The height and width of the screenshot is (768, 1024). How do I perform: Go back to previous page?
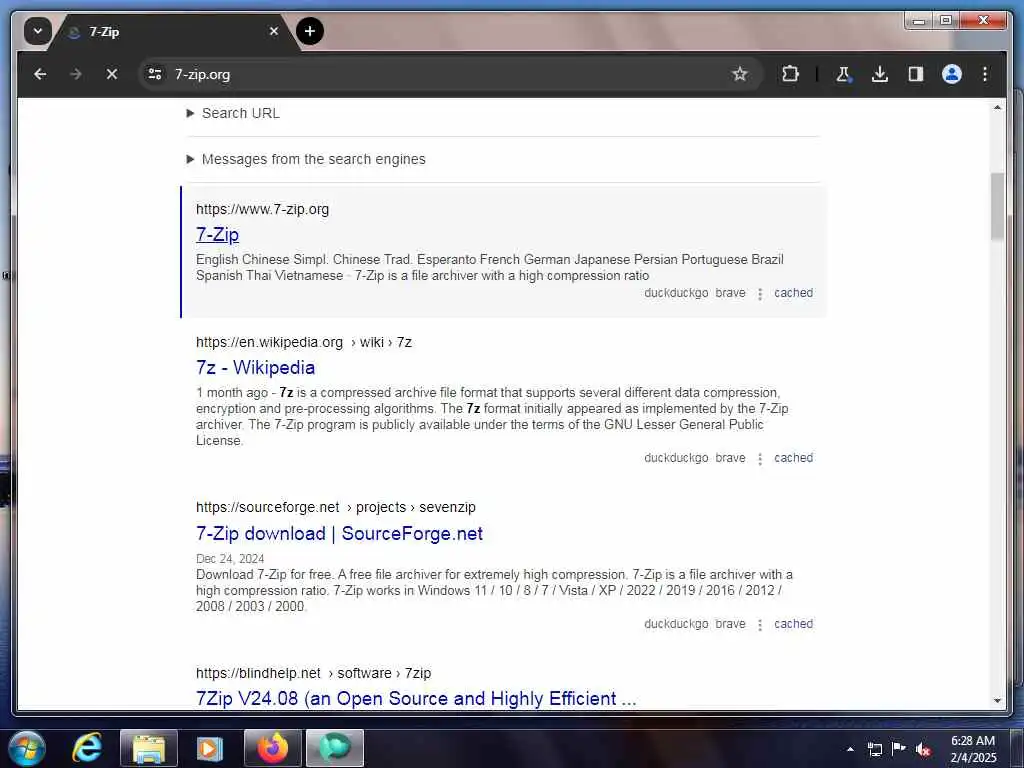click(x=40, y=74)
